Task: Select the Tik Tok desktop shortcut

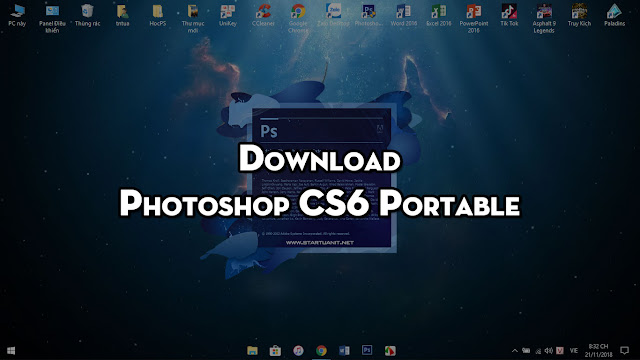Action: 509,16
